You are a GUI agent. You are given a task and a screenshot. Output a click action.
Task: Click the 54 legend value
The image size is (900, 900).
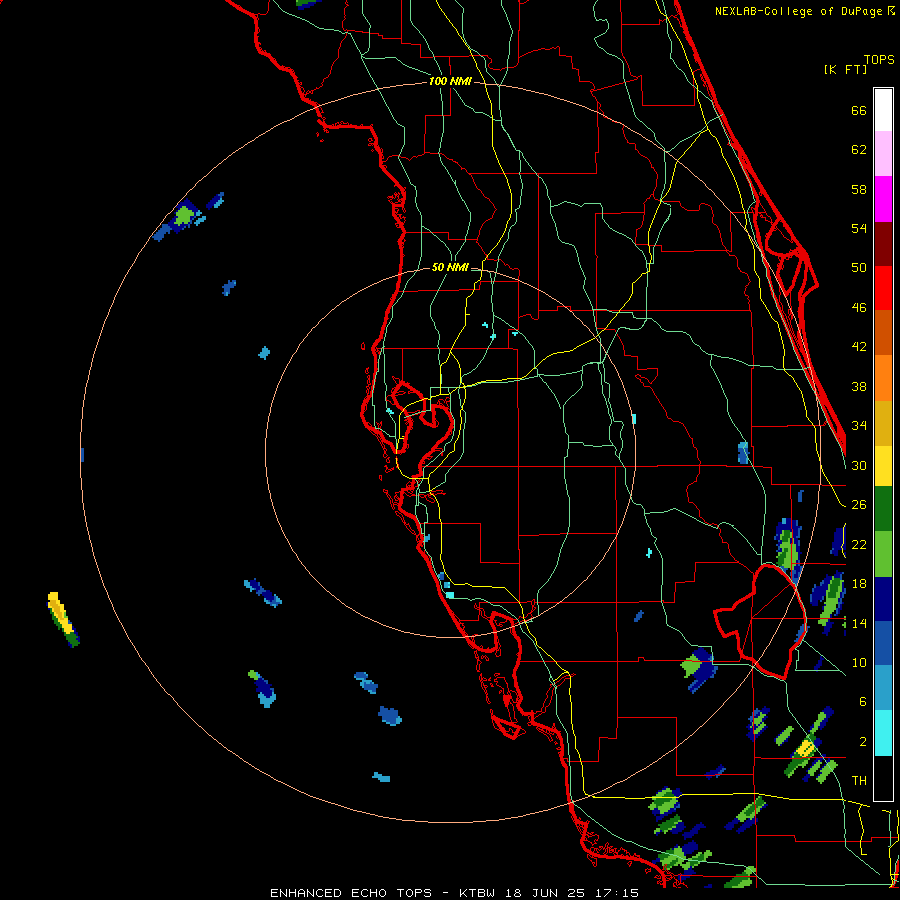coord(859,228)
